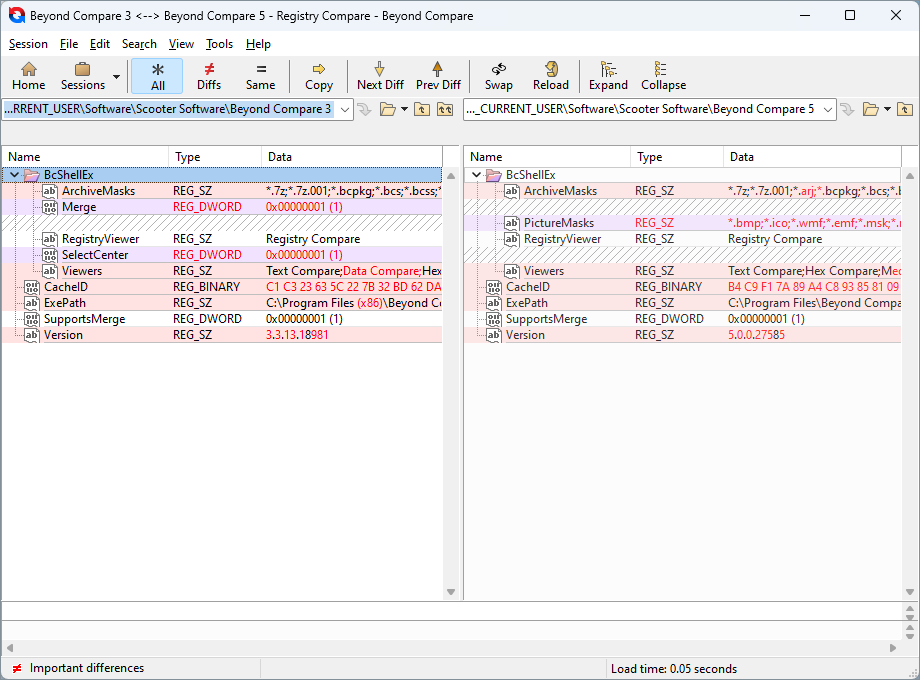
Task: Jump to Next Diff
Action: click(380, 75)
